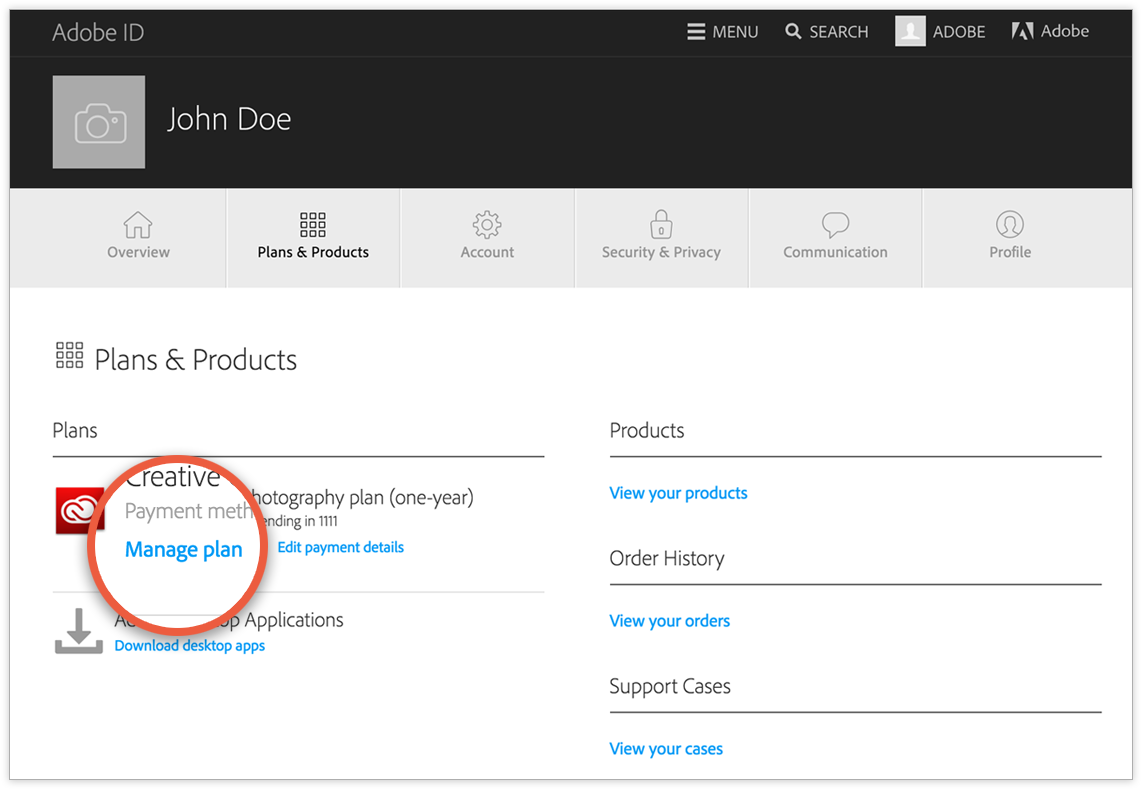
Task: Click the 'ending in 1111' payment text
Action: click(x=298, y=521)
